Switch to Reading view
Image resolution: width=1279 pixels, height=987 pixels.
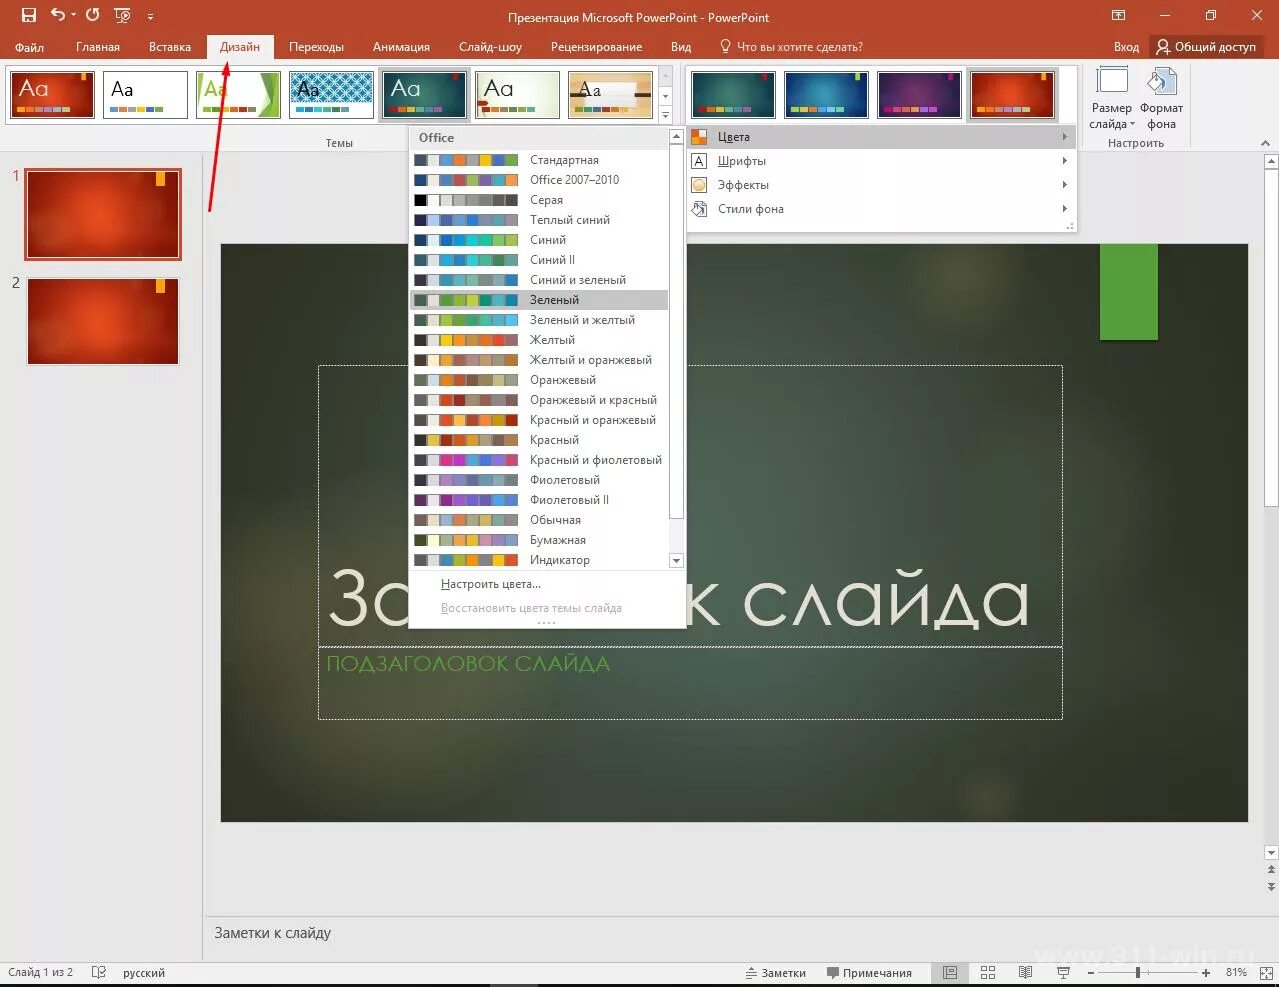1025,972
